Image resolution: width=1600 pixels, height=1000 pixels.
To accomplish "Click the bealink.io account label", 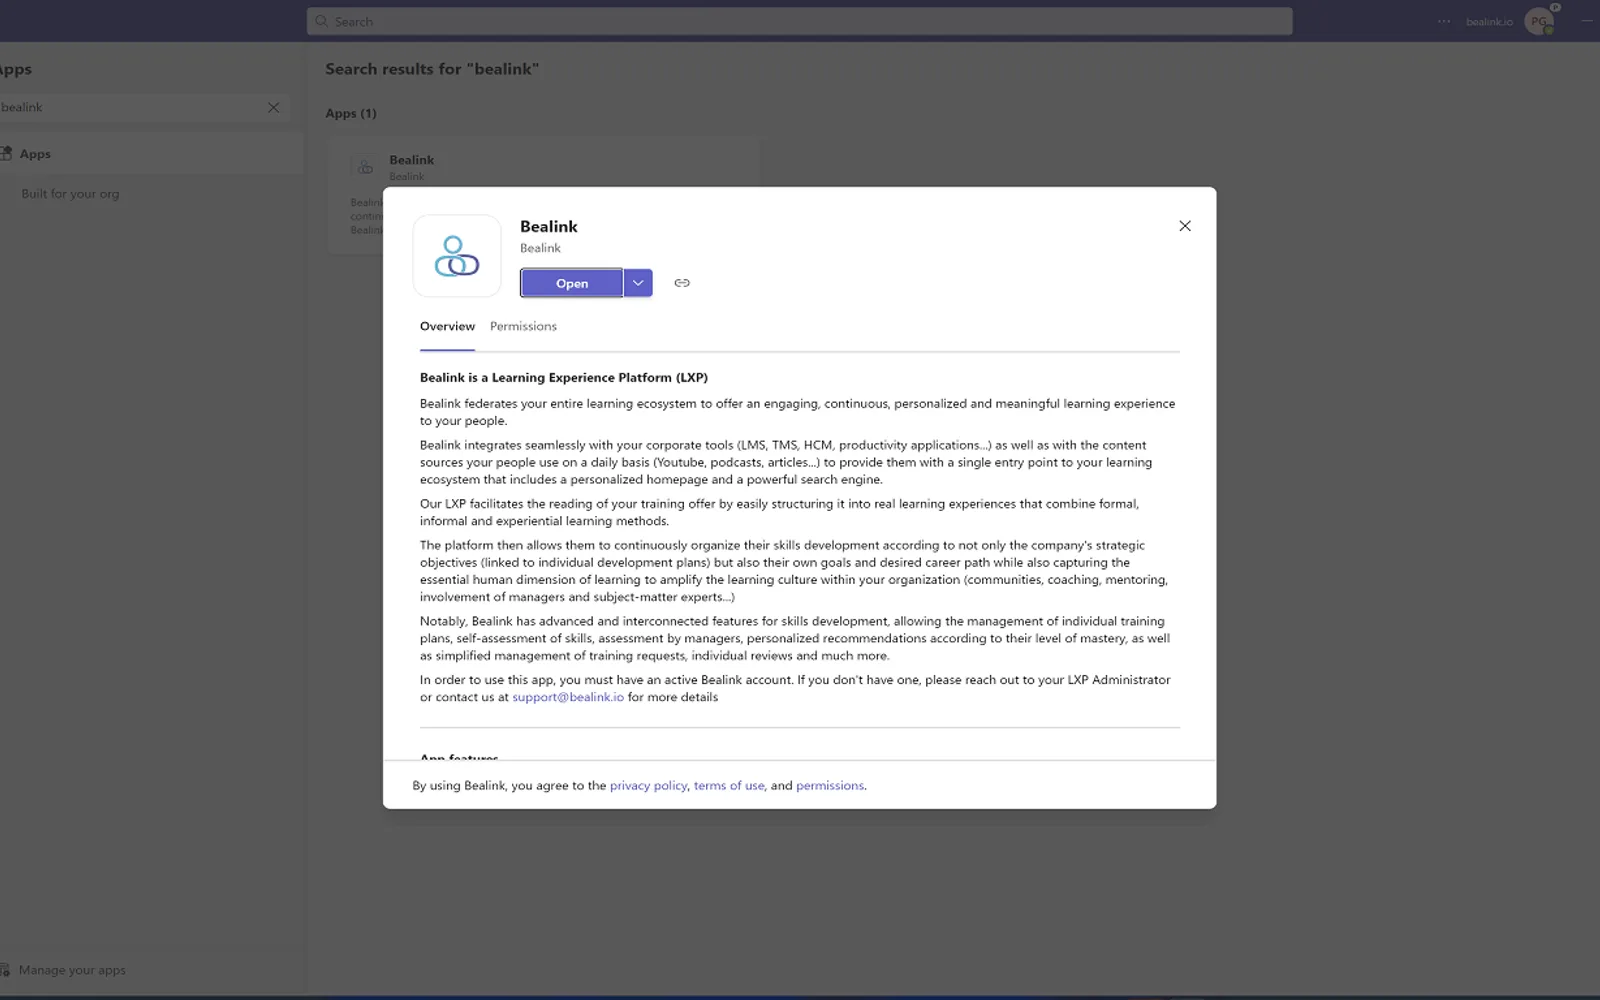I will (1489, 21).
